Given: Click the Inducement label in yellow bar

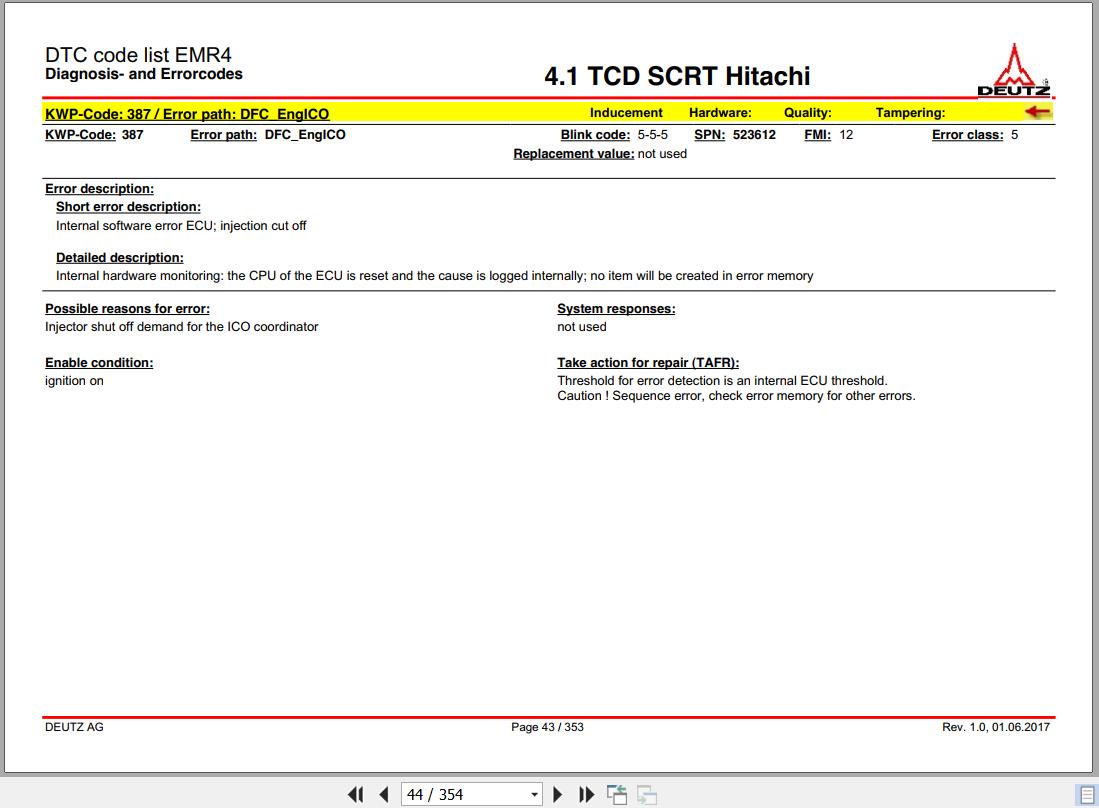Looking at the screenshot, I should pyautogui.click(x=626, y=113).
